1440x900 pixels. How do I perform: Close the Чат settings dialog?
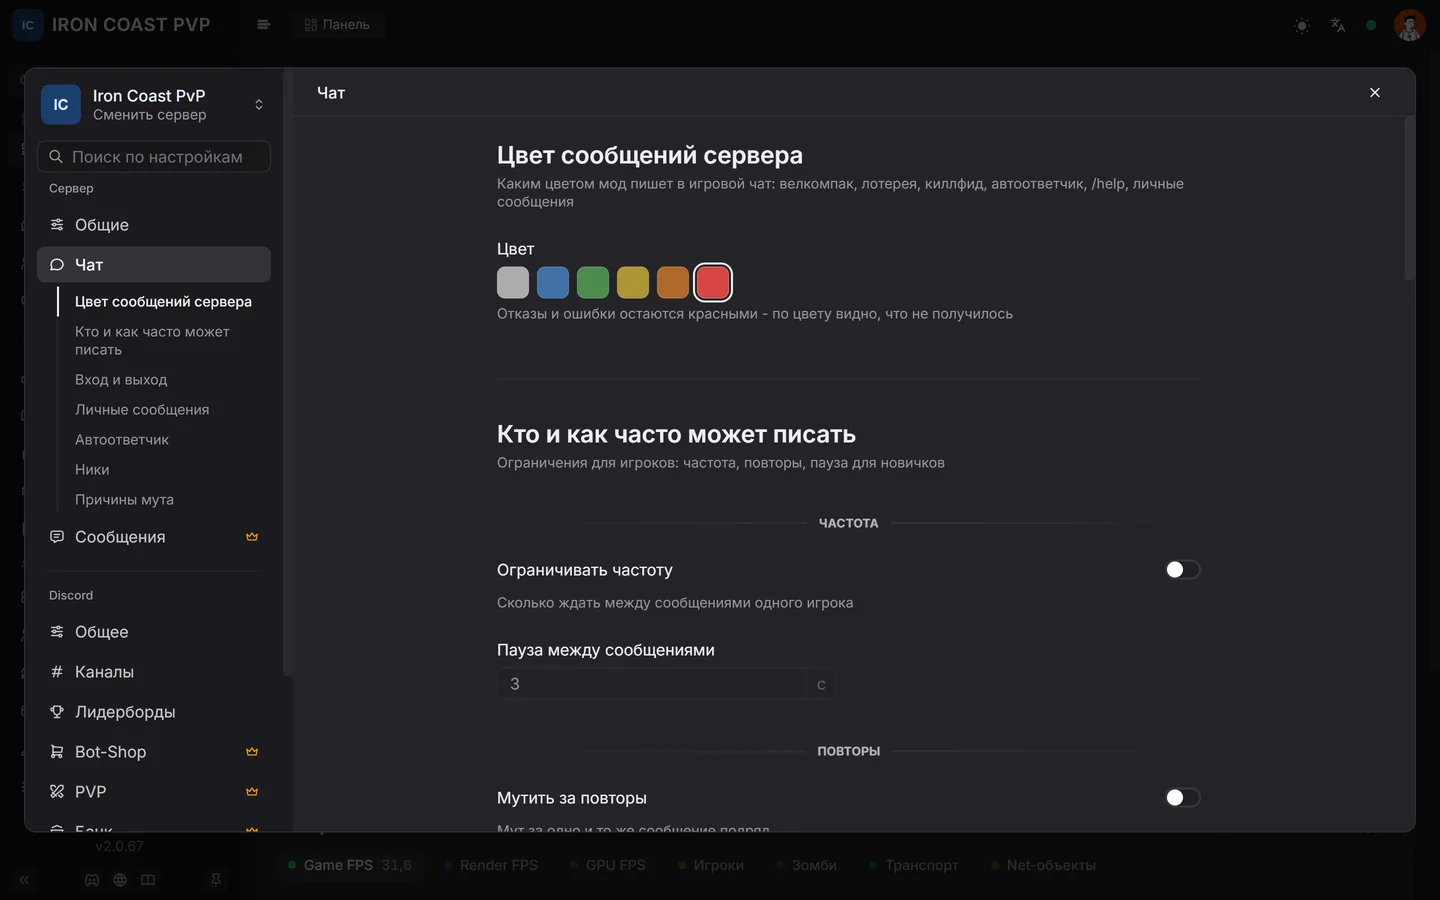[x=1375, y=92]
